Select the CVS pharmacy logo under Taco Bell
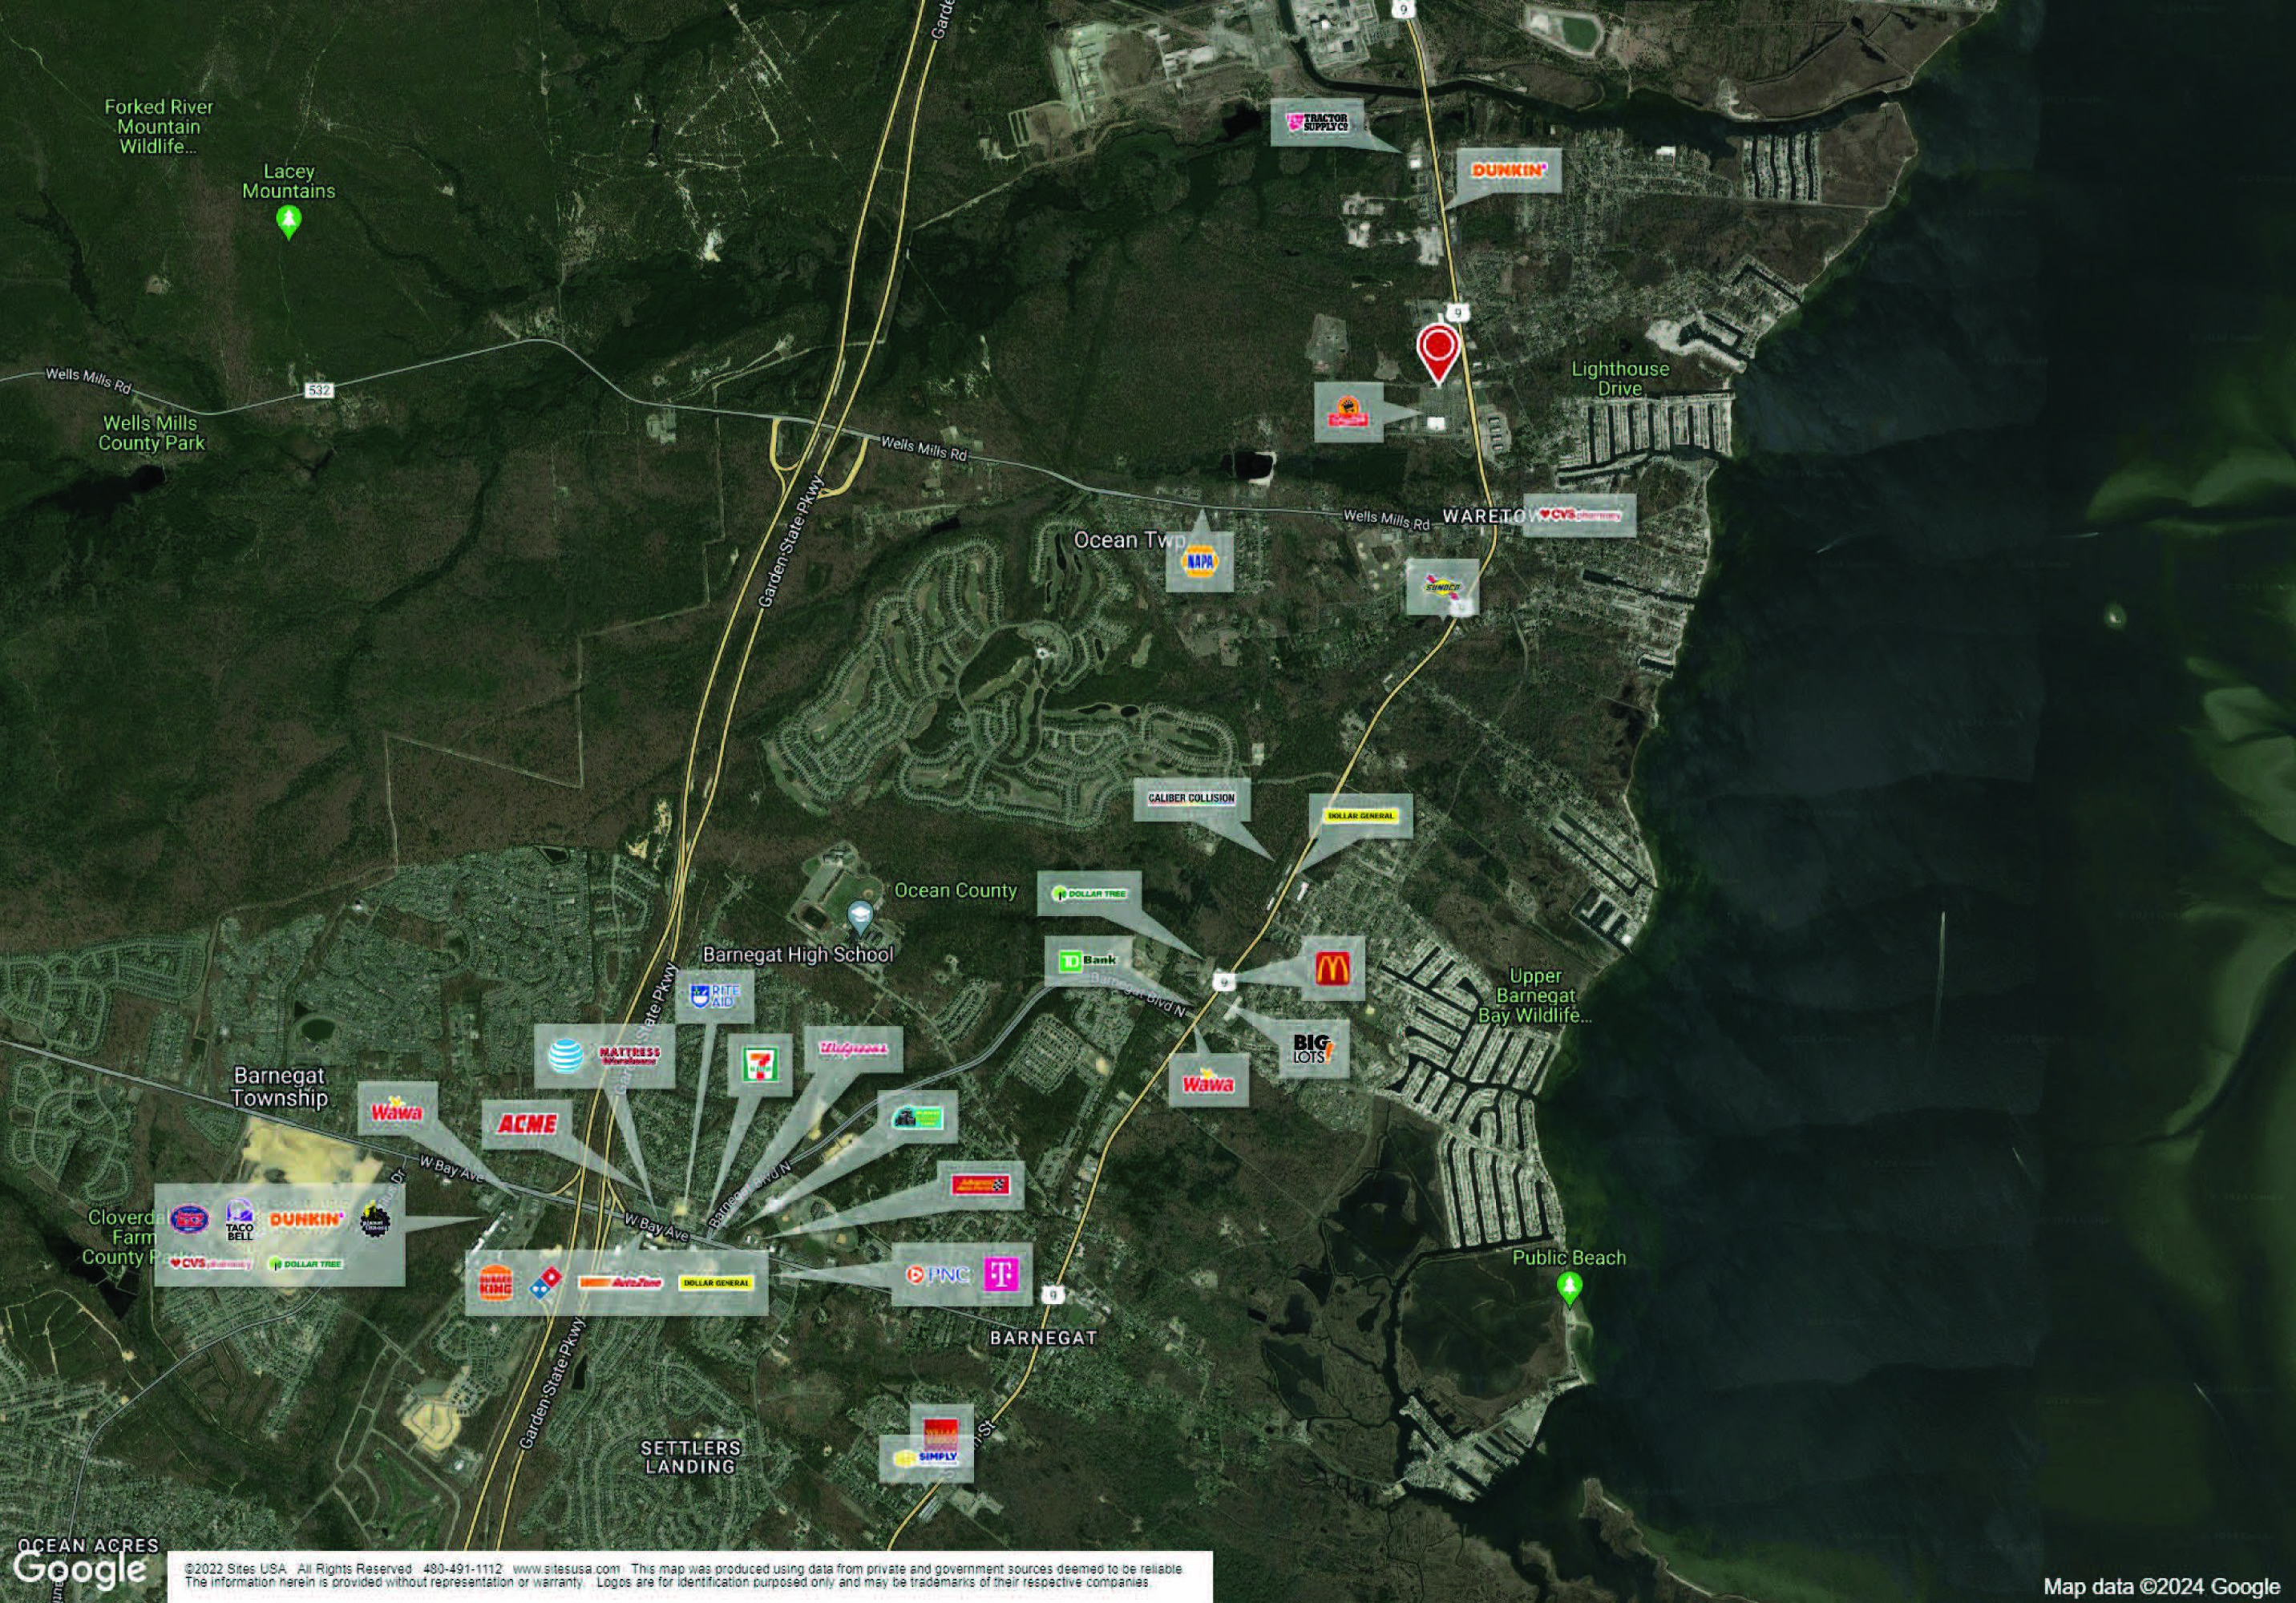 coord(211,1263)
